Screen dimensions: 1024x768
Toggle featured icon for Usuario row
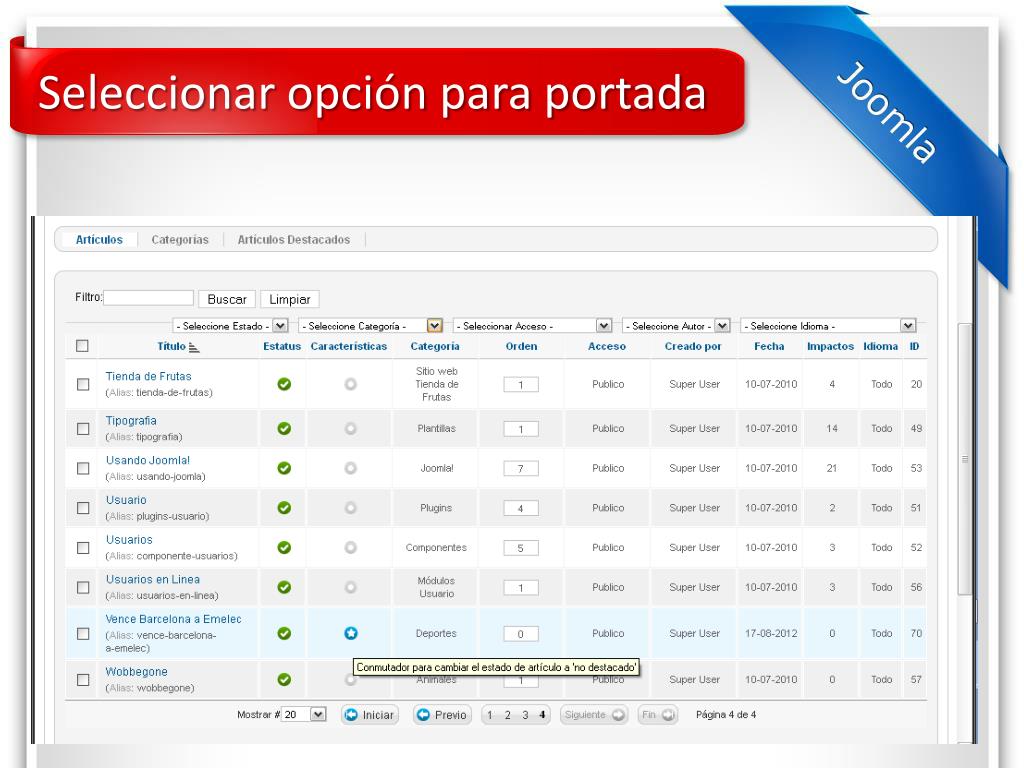[351, 507]
